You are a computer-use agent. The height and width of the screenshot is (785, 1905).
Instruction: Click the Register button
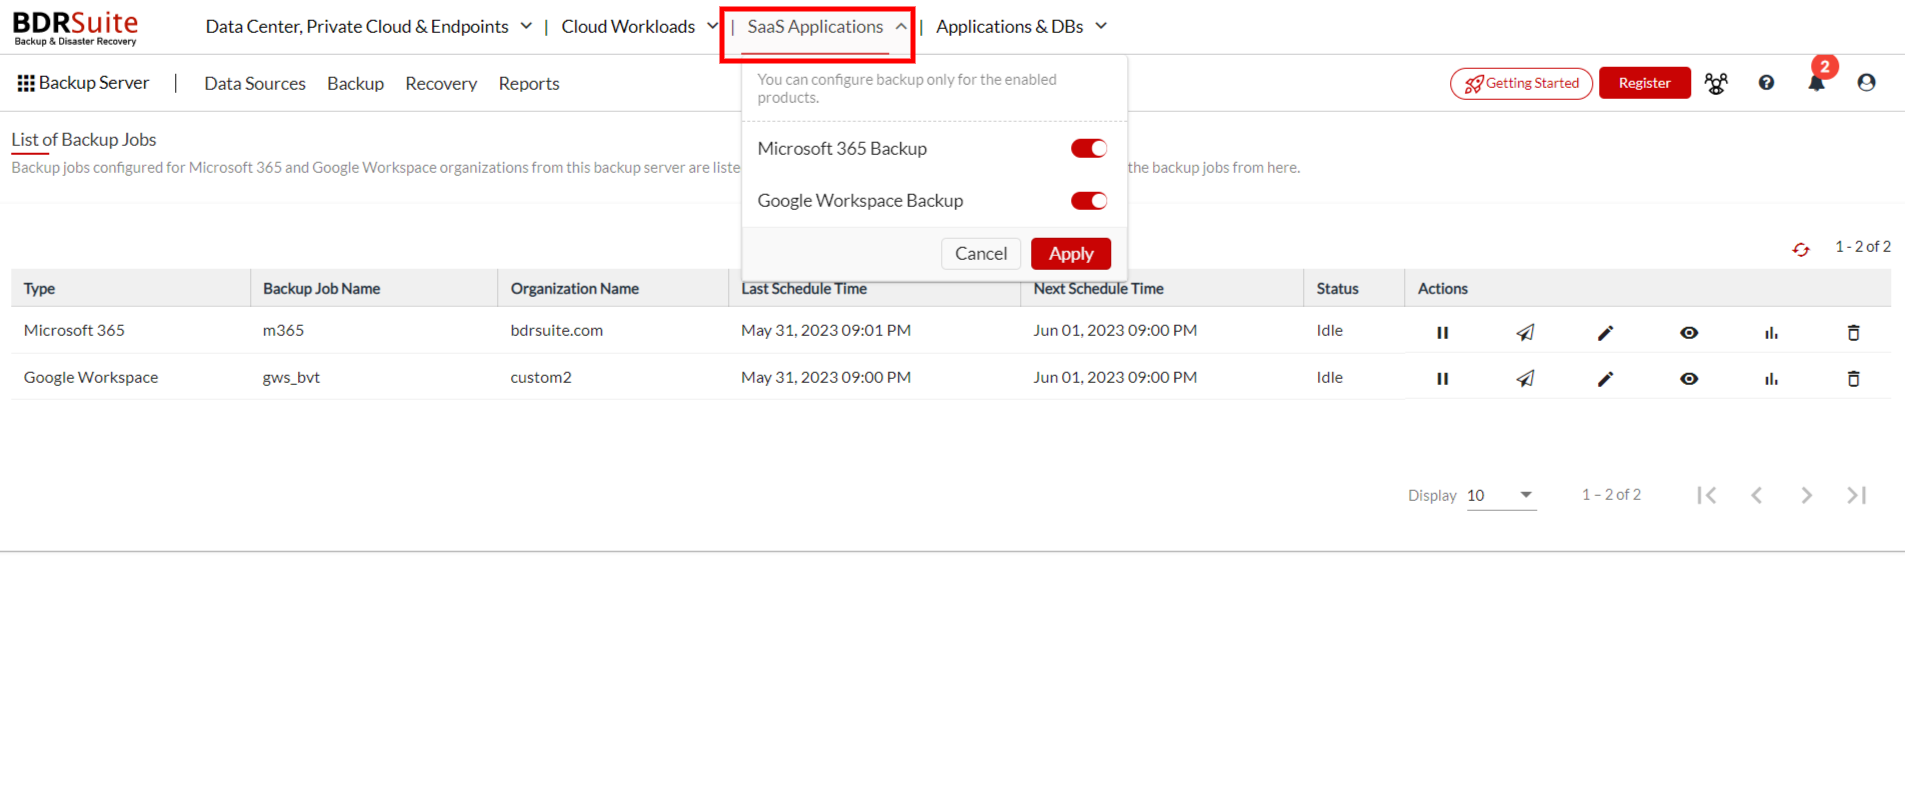coord(1644,83)
